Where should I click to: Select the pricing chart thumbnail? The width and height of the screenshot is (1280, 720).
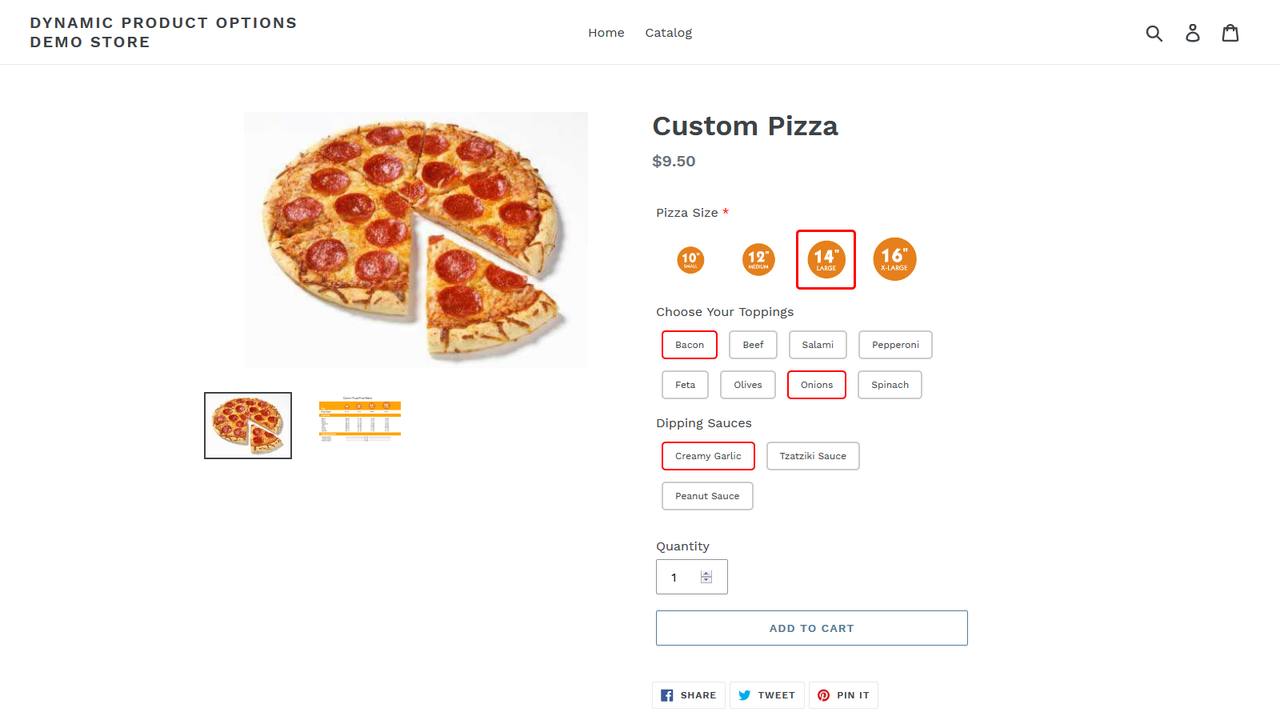(x=359, y=420)
